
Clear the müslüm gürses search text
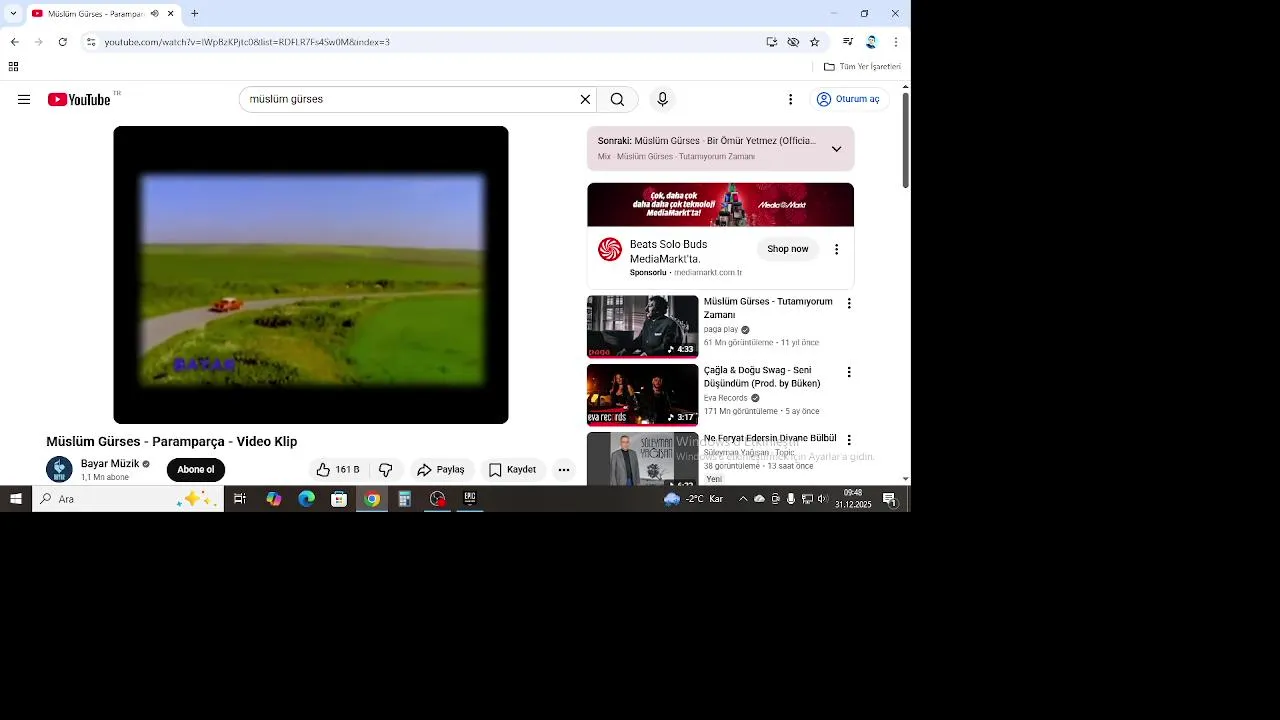pyautogui.click(x=585, y=99)
